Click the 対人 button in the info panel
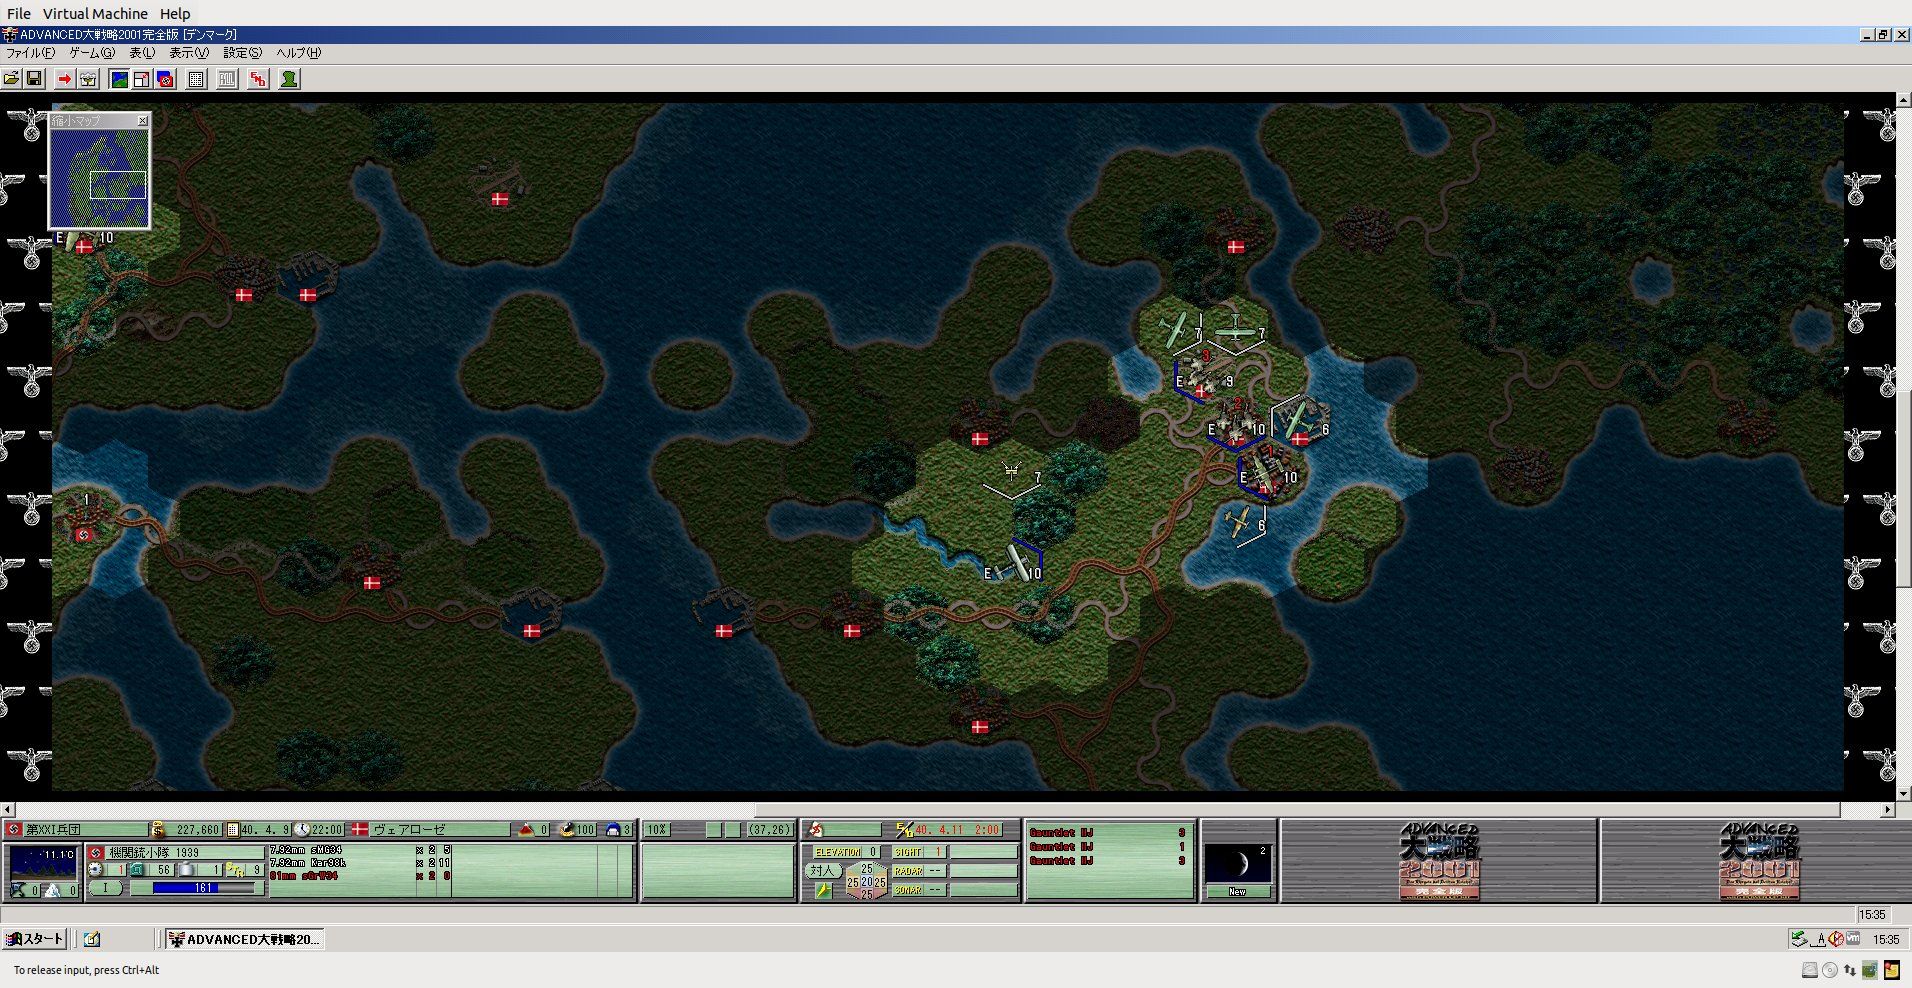 click(x=821, y=871)
